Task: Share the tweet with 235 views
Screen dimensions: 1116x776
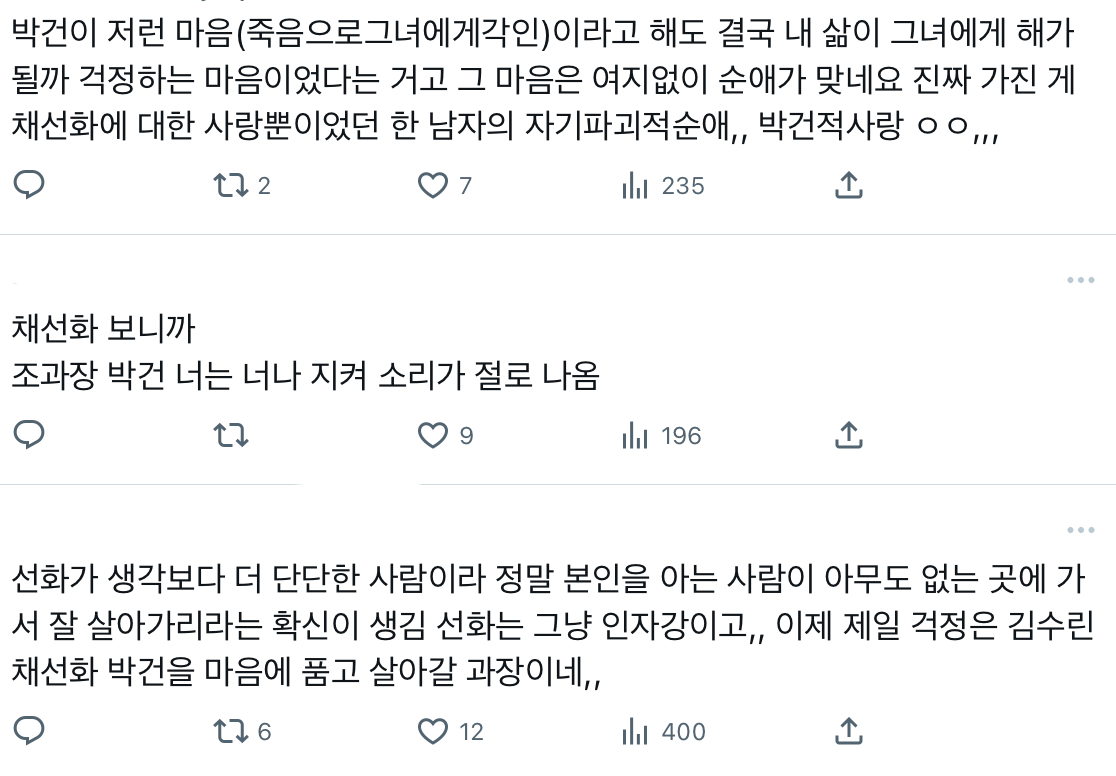Action: tap(848, 185)
